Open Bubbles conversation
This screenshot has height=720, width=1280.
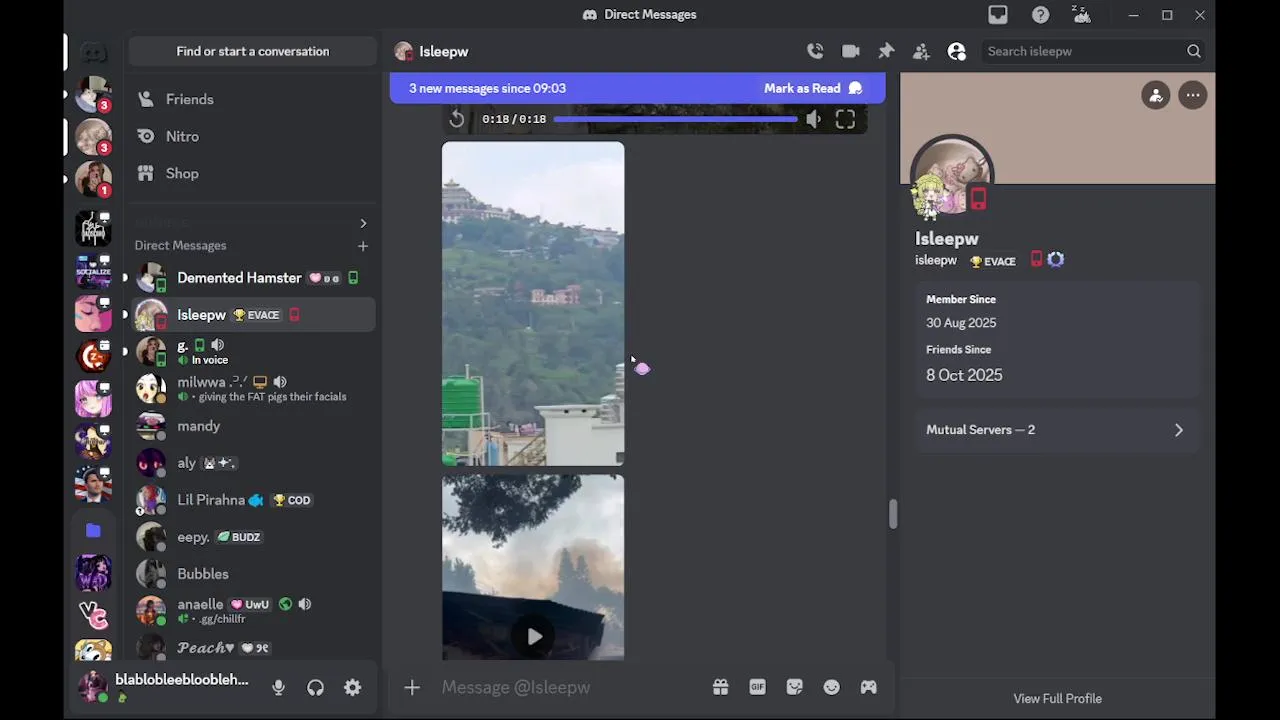click(252, 574)
